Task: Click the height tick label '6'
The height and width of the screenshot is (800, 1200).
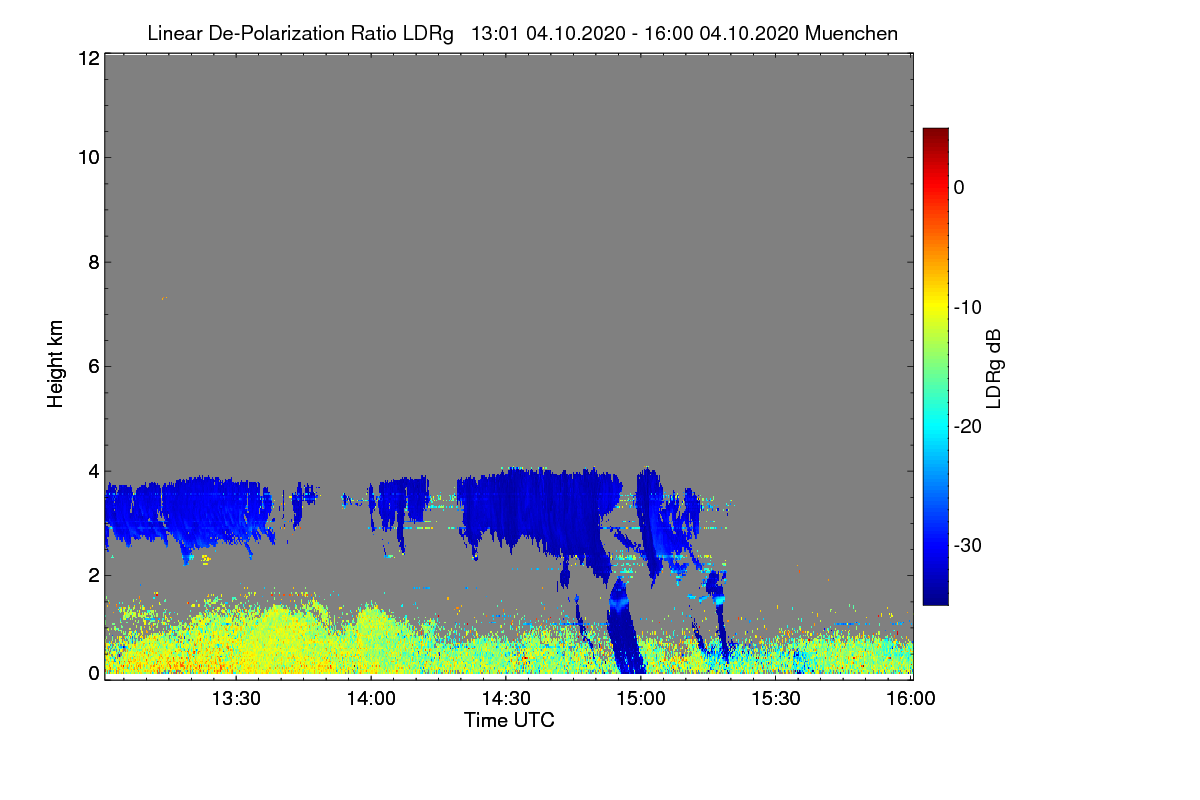Action: (x=92, y=366)
